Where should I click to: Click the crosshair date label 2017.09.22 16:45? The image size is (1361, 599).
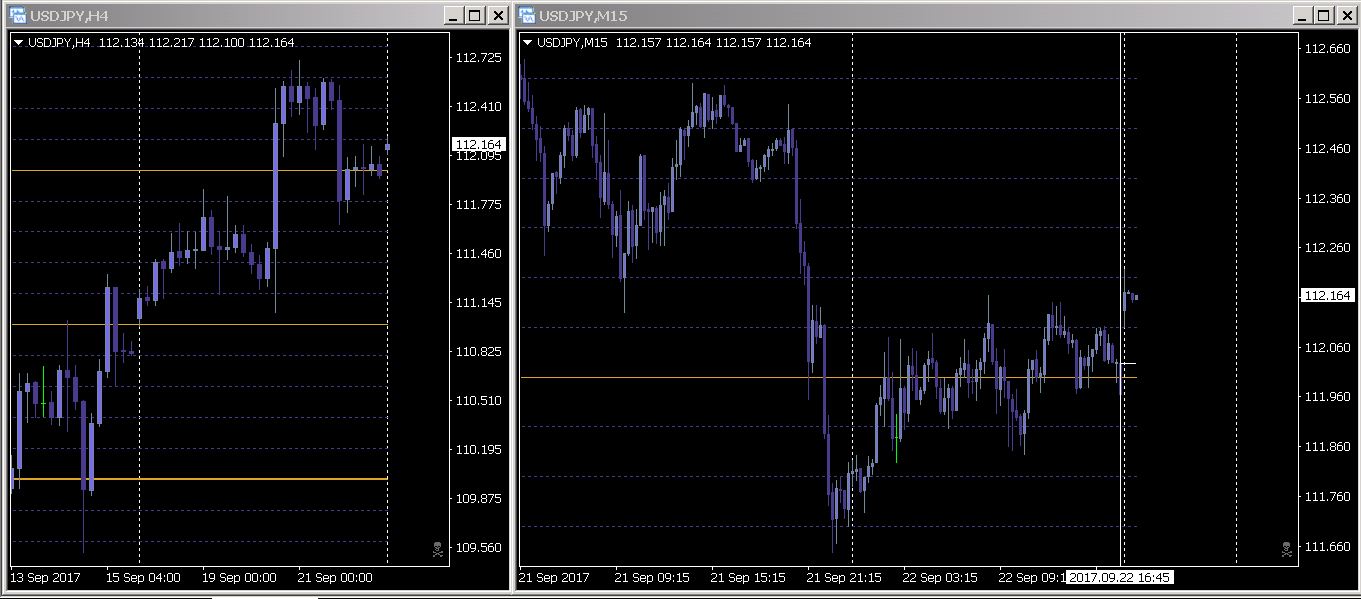click(1120, 577)
